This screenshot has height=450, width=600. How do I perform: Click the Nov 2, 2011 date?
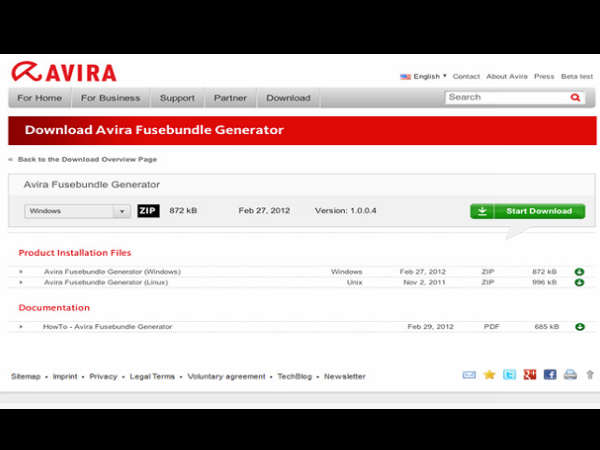[424, 282]
